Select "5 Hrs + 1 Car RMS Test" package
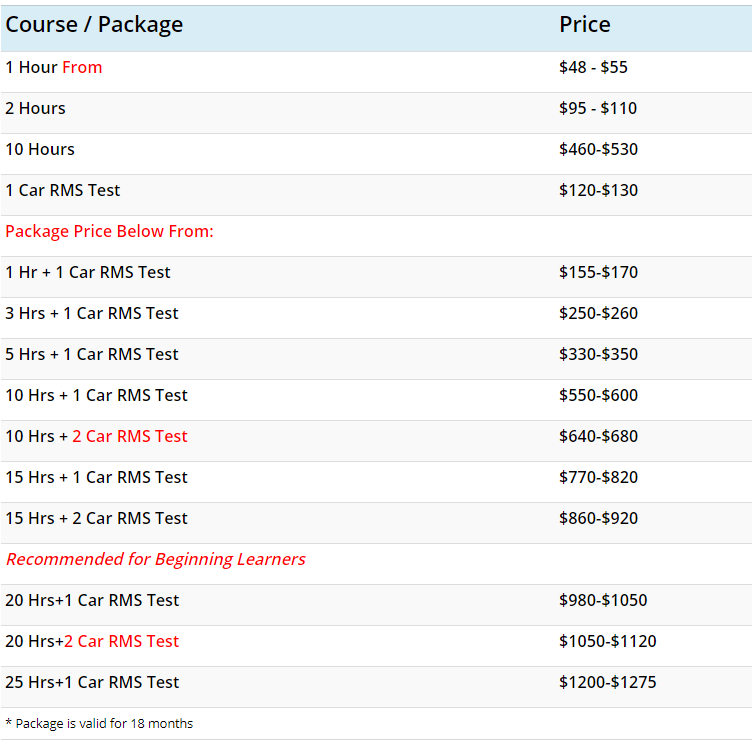753x746 pixels. [x=92, y=355]
